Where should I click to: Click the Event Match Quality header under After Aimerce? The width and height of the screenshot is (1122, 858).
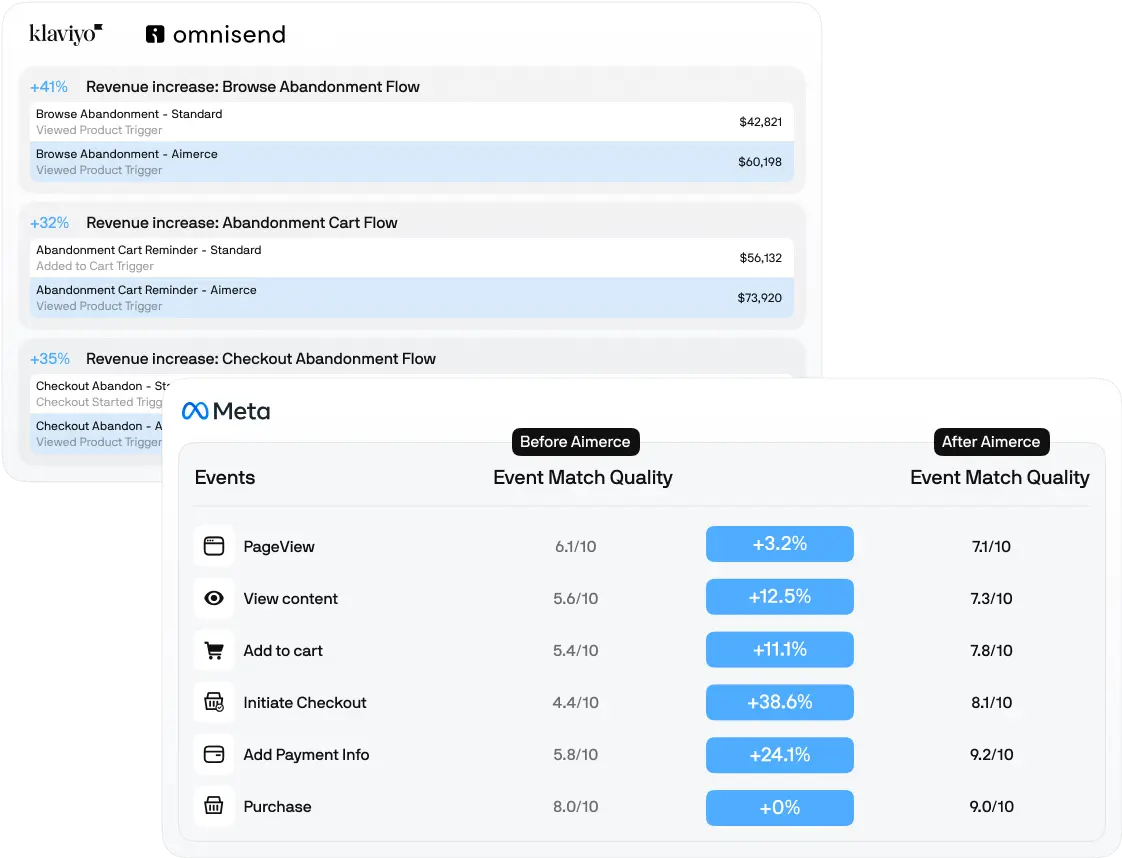coord(1000,477)
